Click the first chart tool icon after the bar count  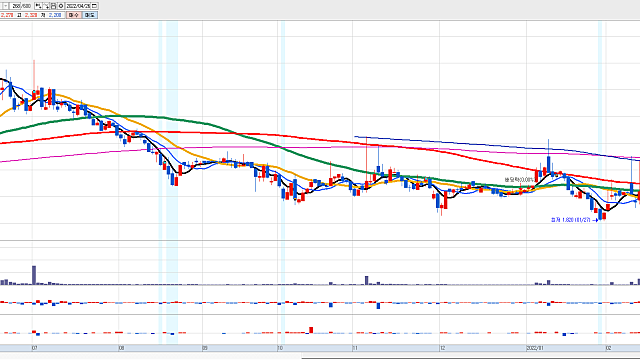click(x=38, y=6)
